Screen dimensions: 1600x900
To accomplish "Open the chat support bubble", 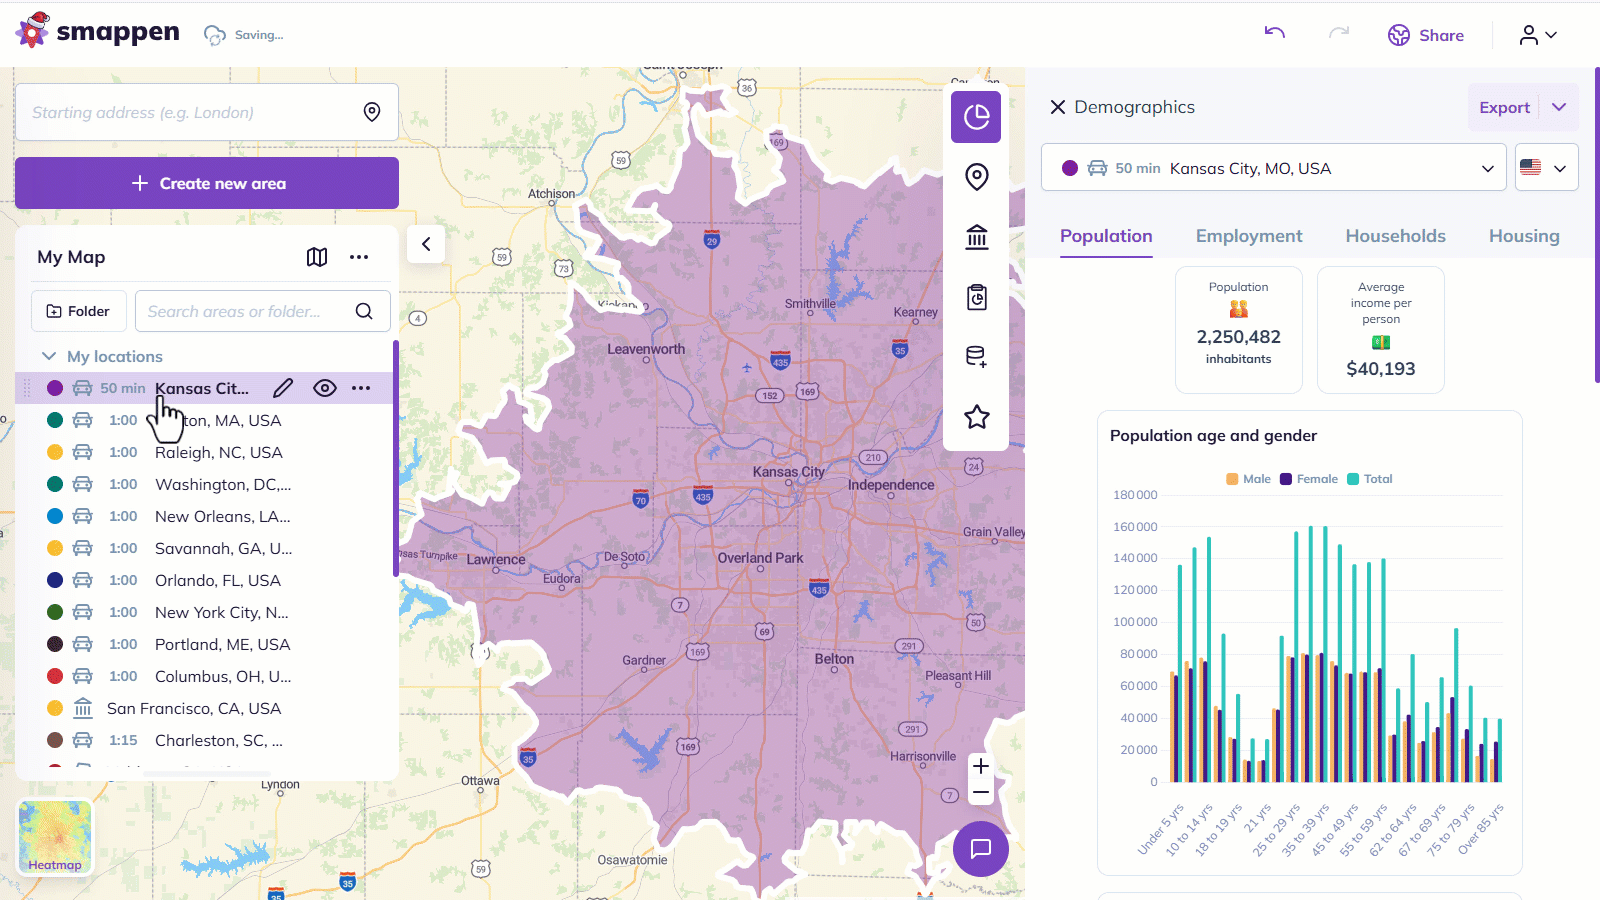I will [980, 848].
